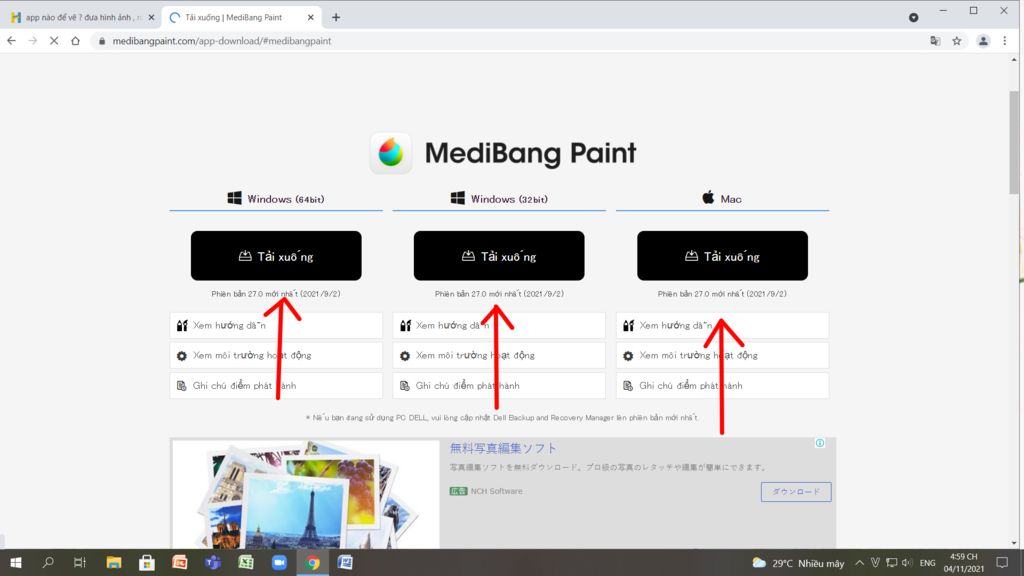1024x576 pixels.
Task: Open Ghi chú điểm phát hành for Windows 32bit
Action: point(499,385)
